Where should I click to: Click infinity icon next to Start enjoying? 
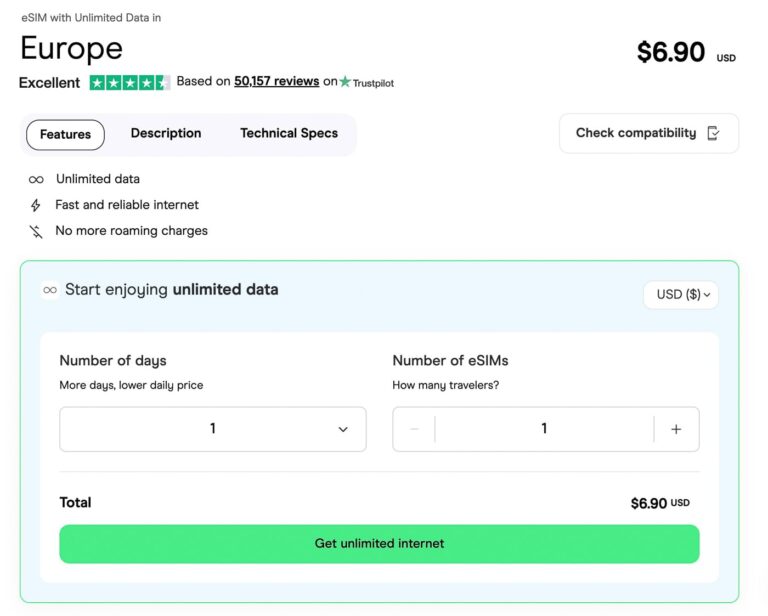[x=50, y=290]
